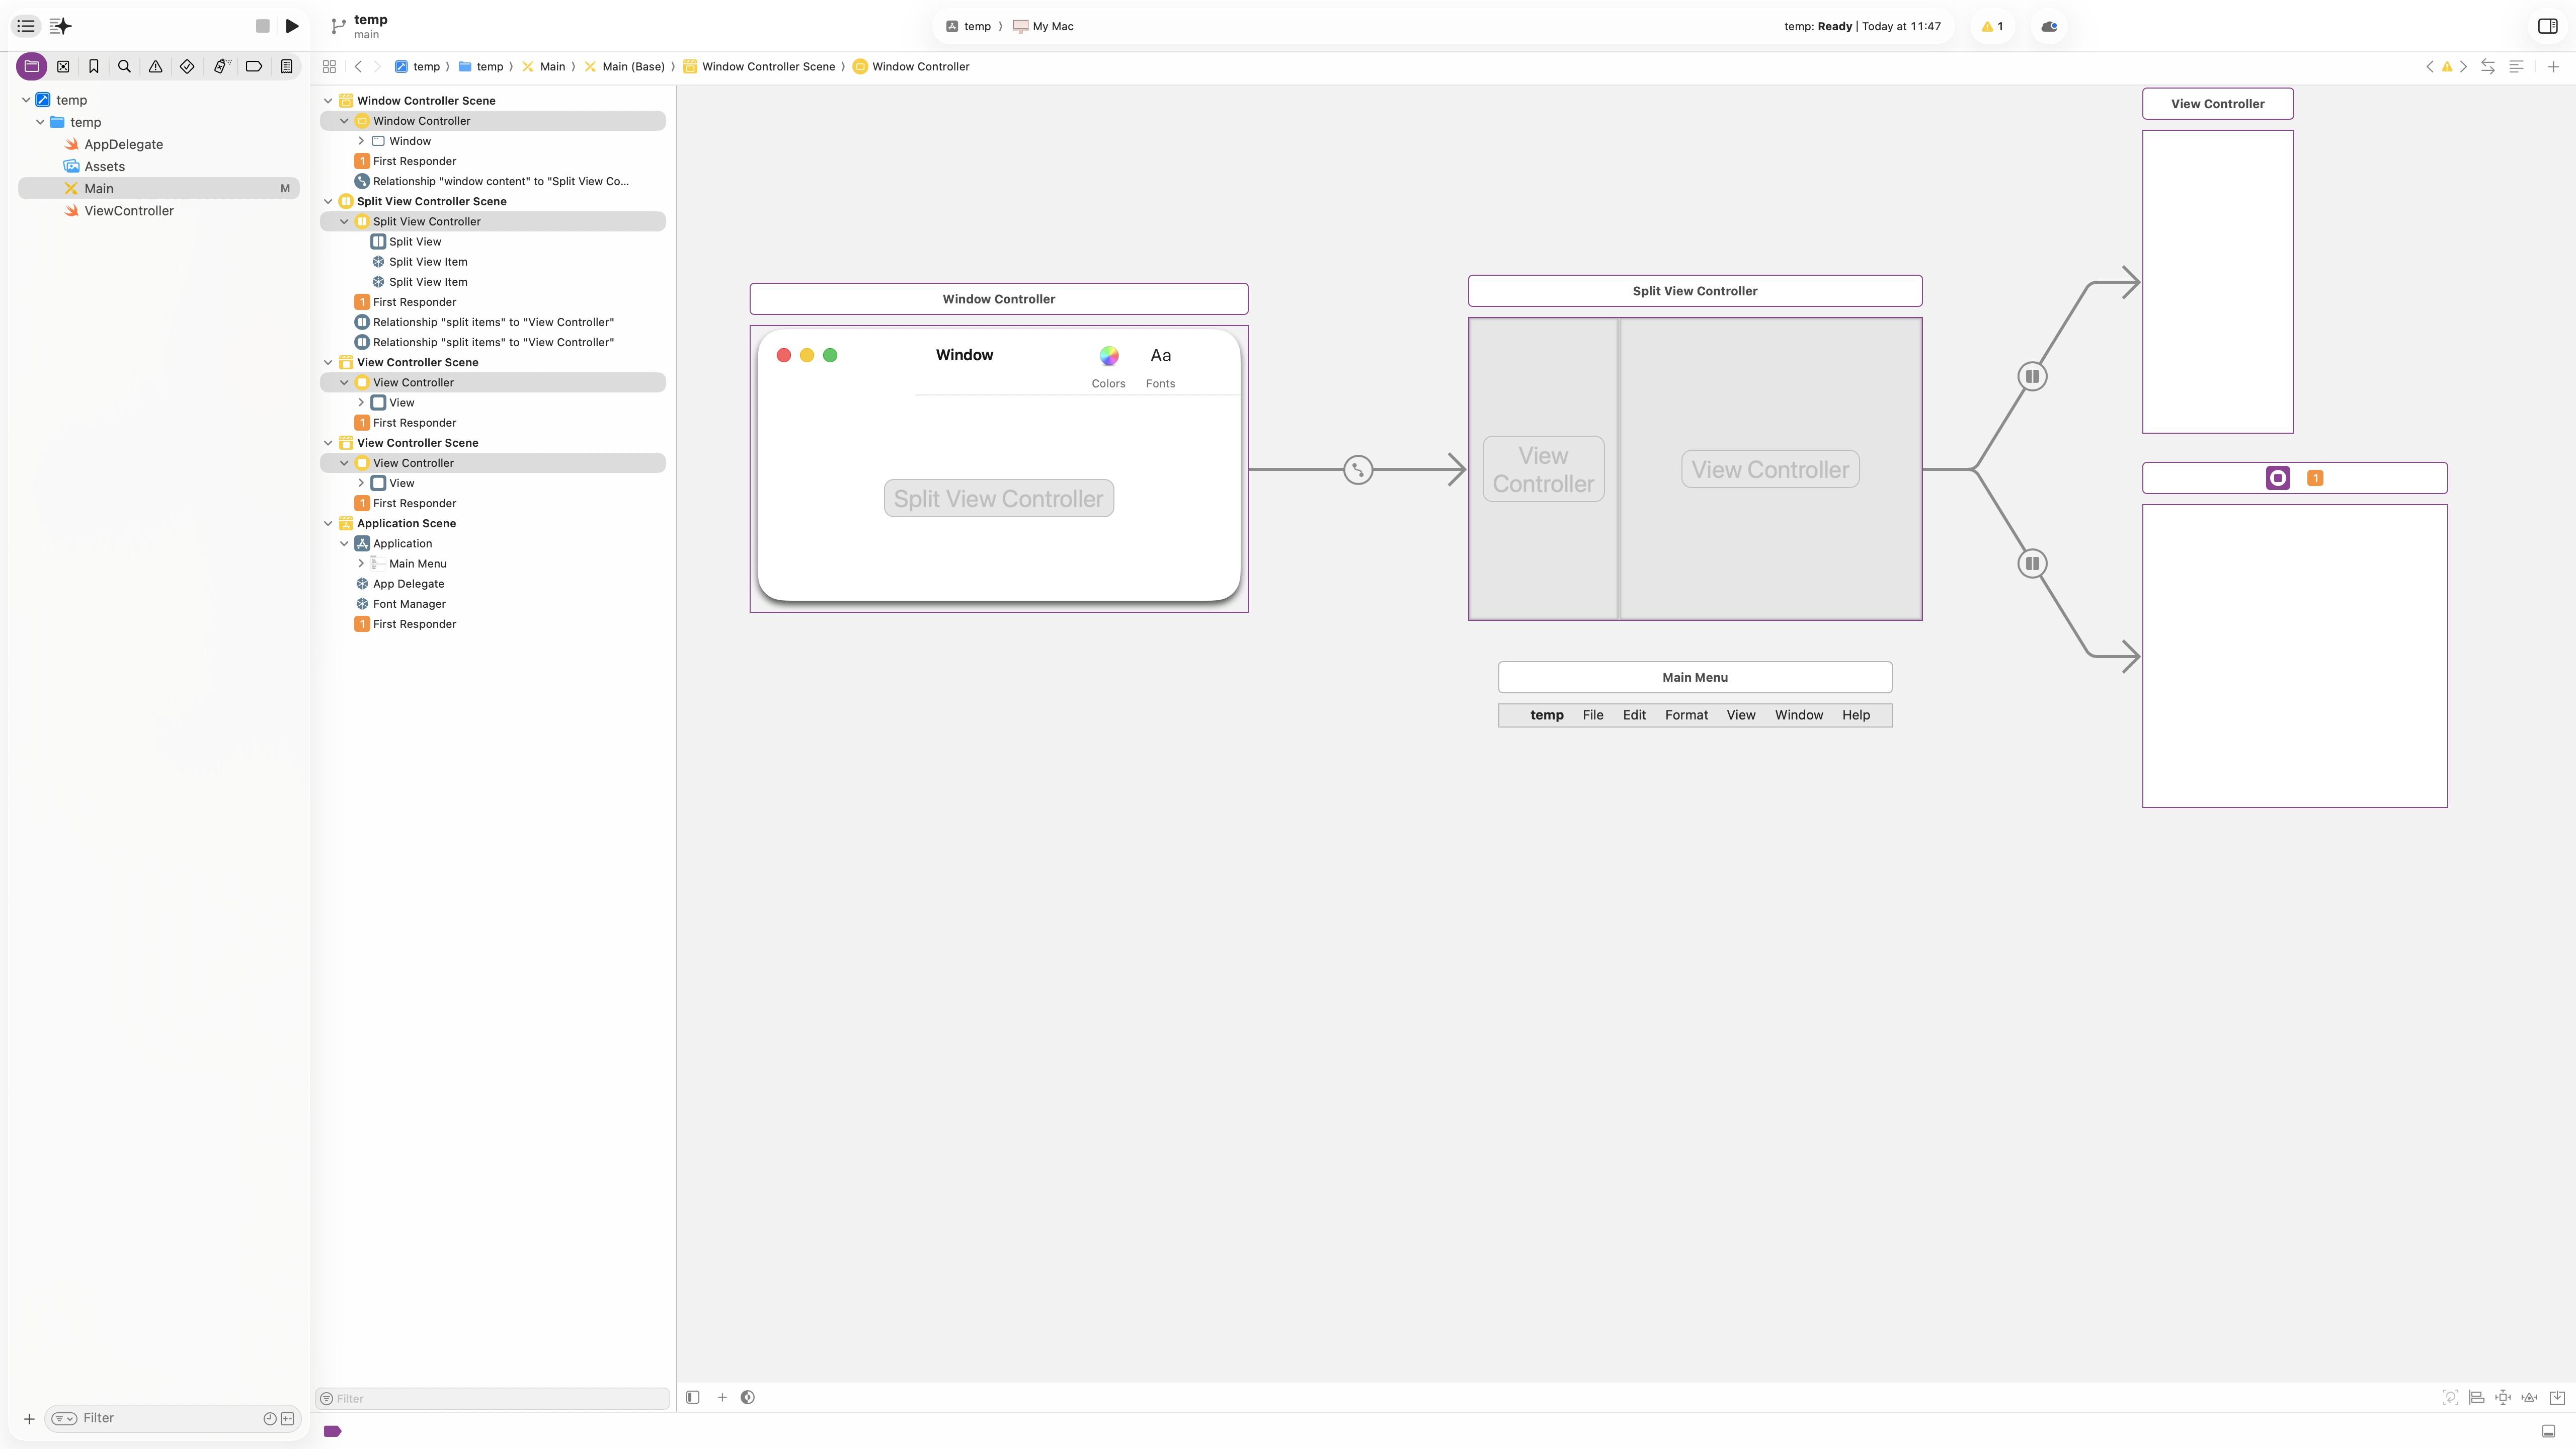Screen dimensions: 2576x1449
Task: Toggle the inspectors panel on the right
Action: click(2547, 26)
